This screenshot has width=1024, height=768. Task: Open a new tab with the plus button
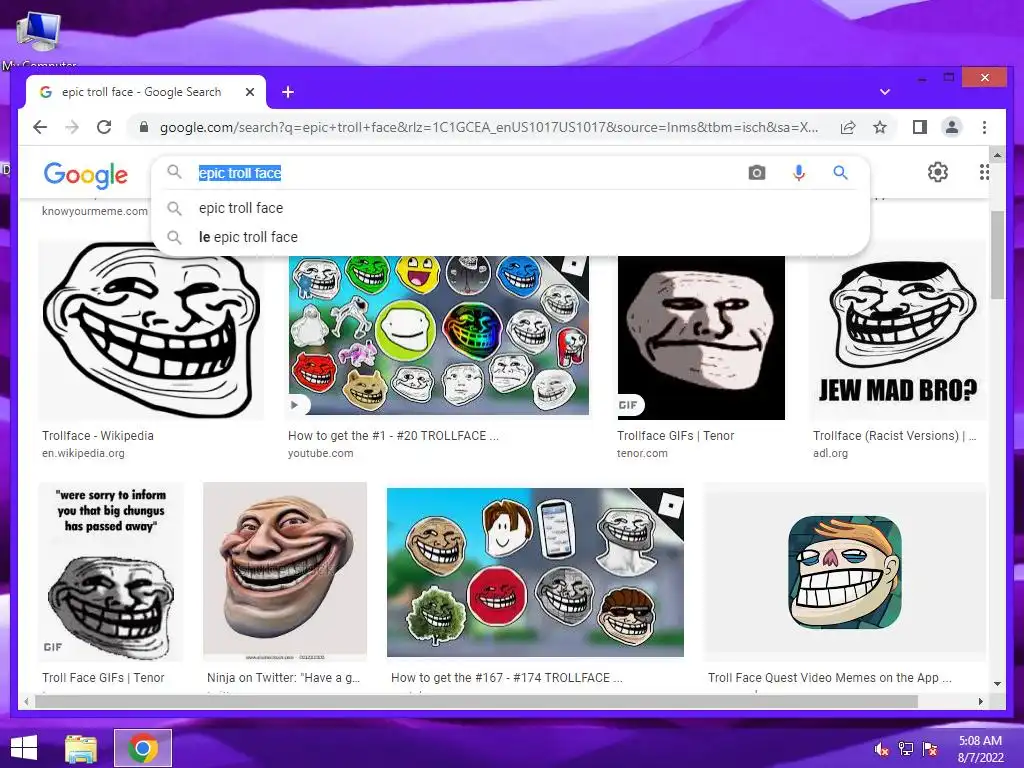pyautogui.click(x=288, y=92)
